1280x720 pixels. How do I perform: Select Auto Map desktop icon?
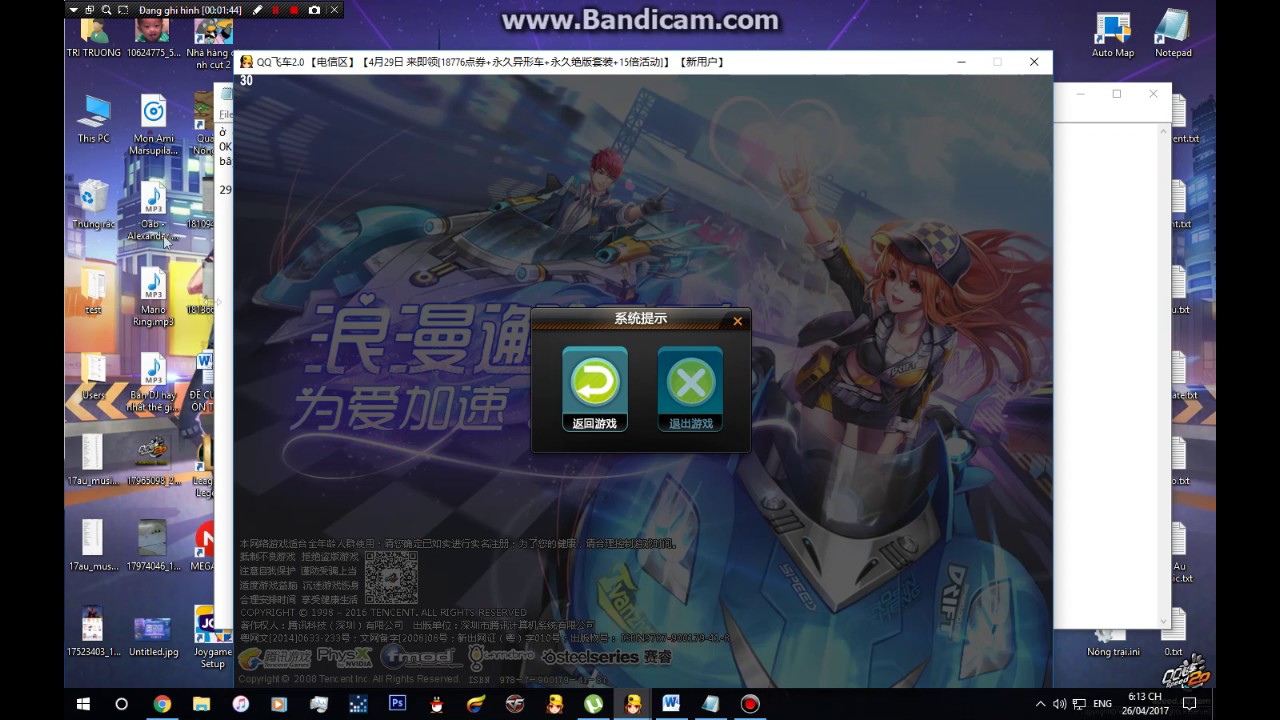pos(1112,34)
